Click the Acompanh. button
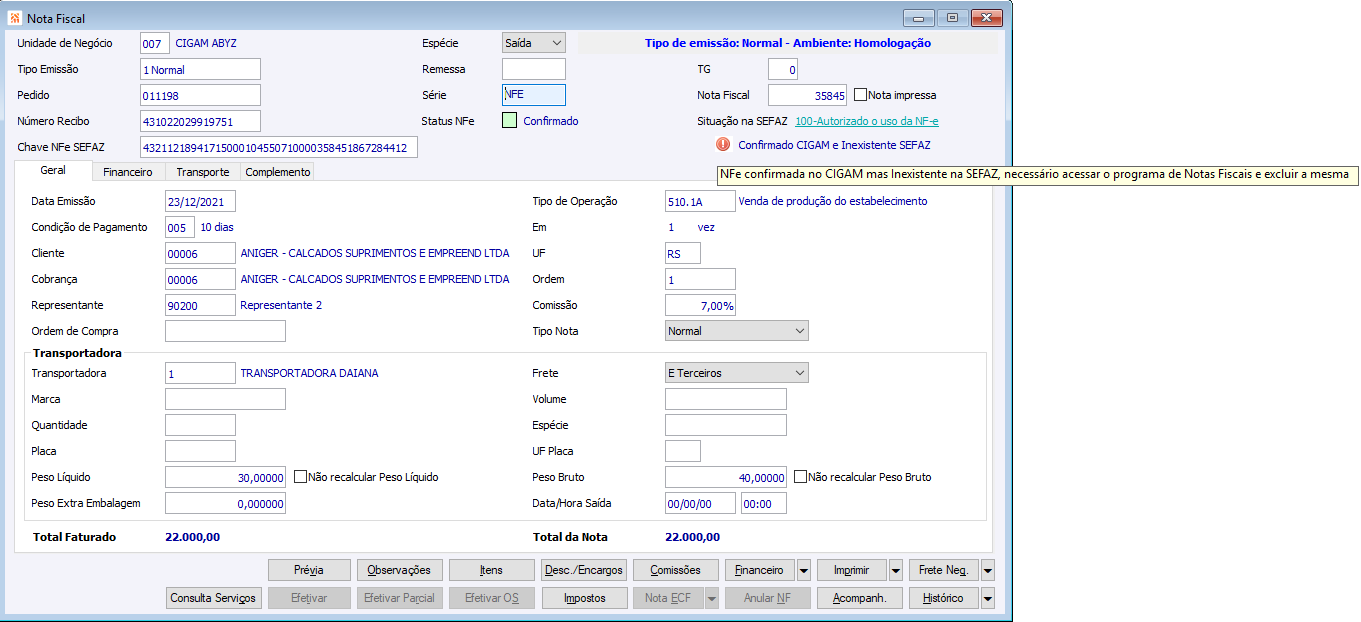 tap(860, 598)
